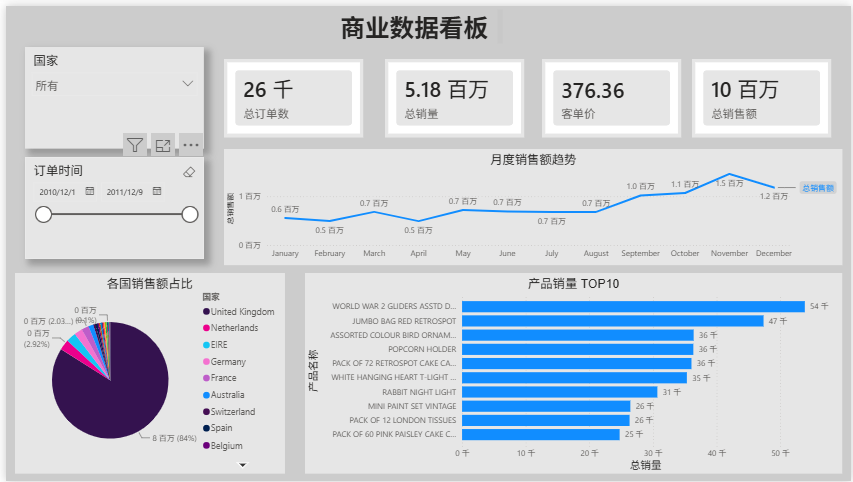
Task: Clear the order time selection with the eraser
Action: pyautogui.click(x=189, y=172)
